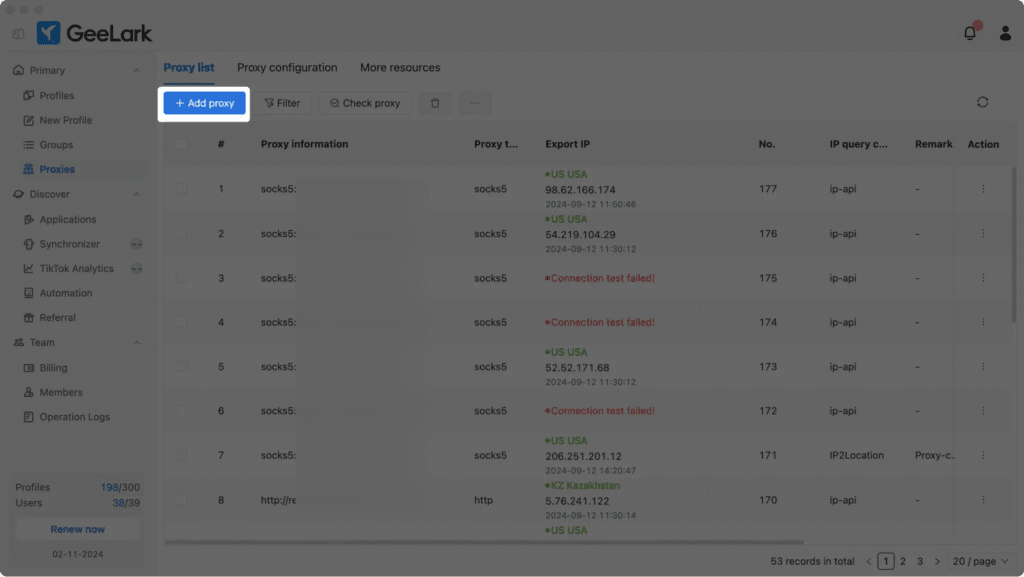Check the select-all checkbox in the table header
The height and width of the screenshot is (577, 1024).
(x=181, y=144)
